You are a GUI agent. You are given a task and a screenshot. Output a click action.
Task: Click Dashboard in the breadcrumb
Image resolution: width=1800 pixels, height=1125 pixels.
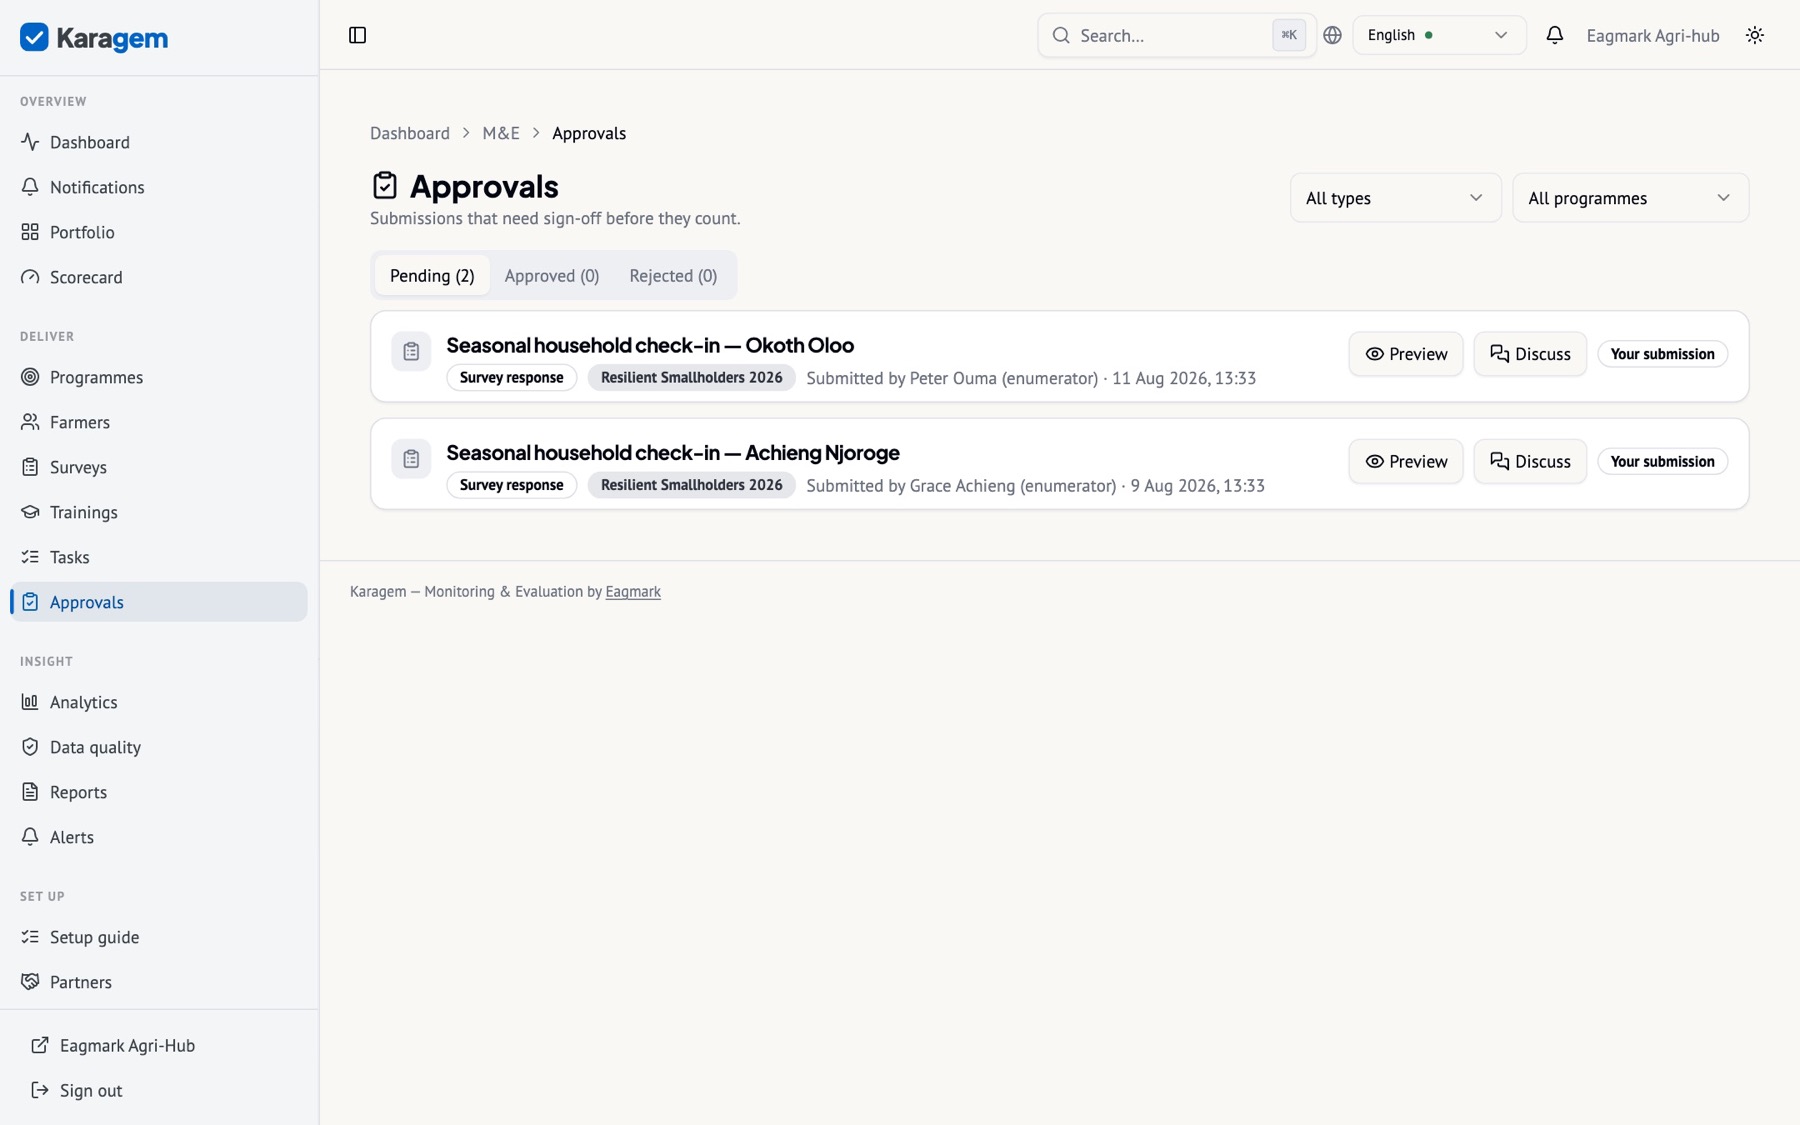(x=410, y=133)
